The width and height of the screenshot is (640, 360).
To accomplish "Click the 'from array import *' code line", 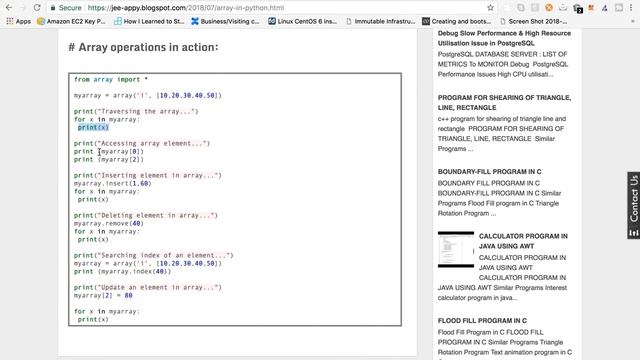I will [111, 80].
